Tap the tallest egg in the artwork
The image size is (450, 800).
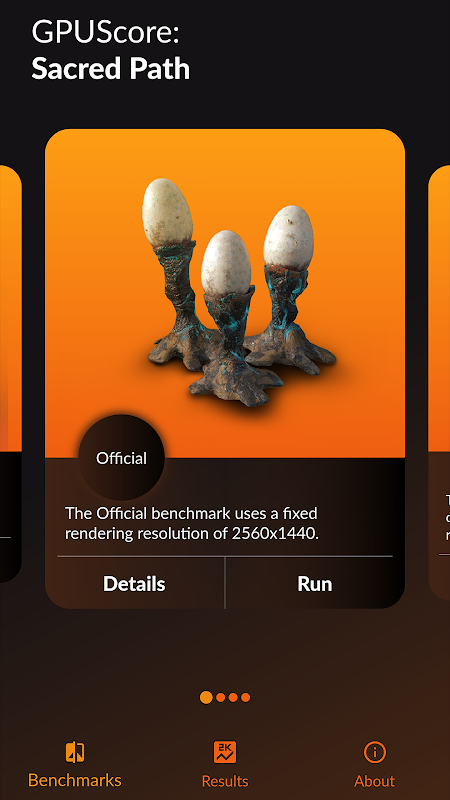point(167,211)
